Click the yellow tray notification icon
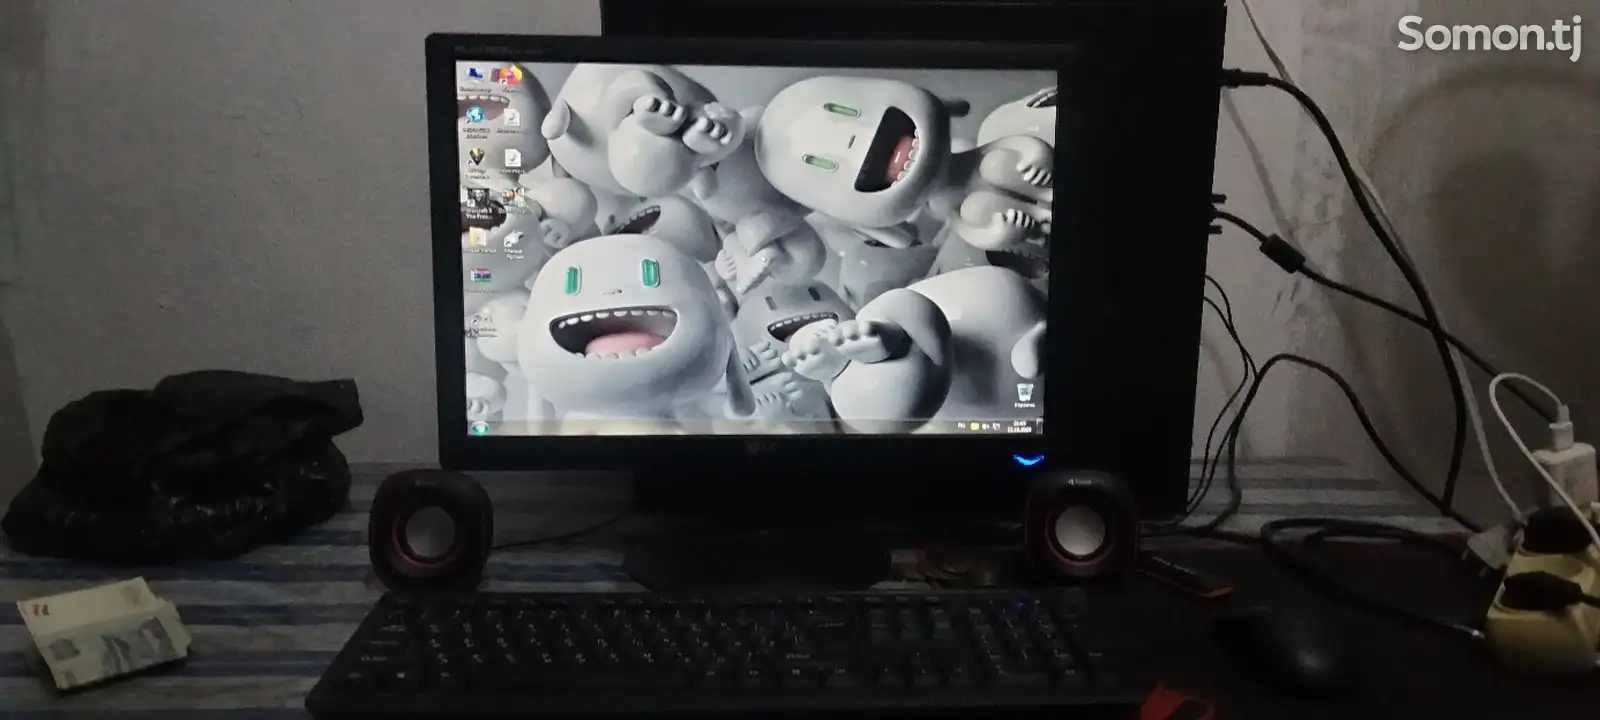Viewport: 1600px width, 720px height. [975, 427]
